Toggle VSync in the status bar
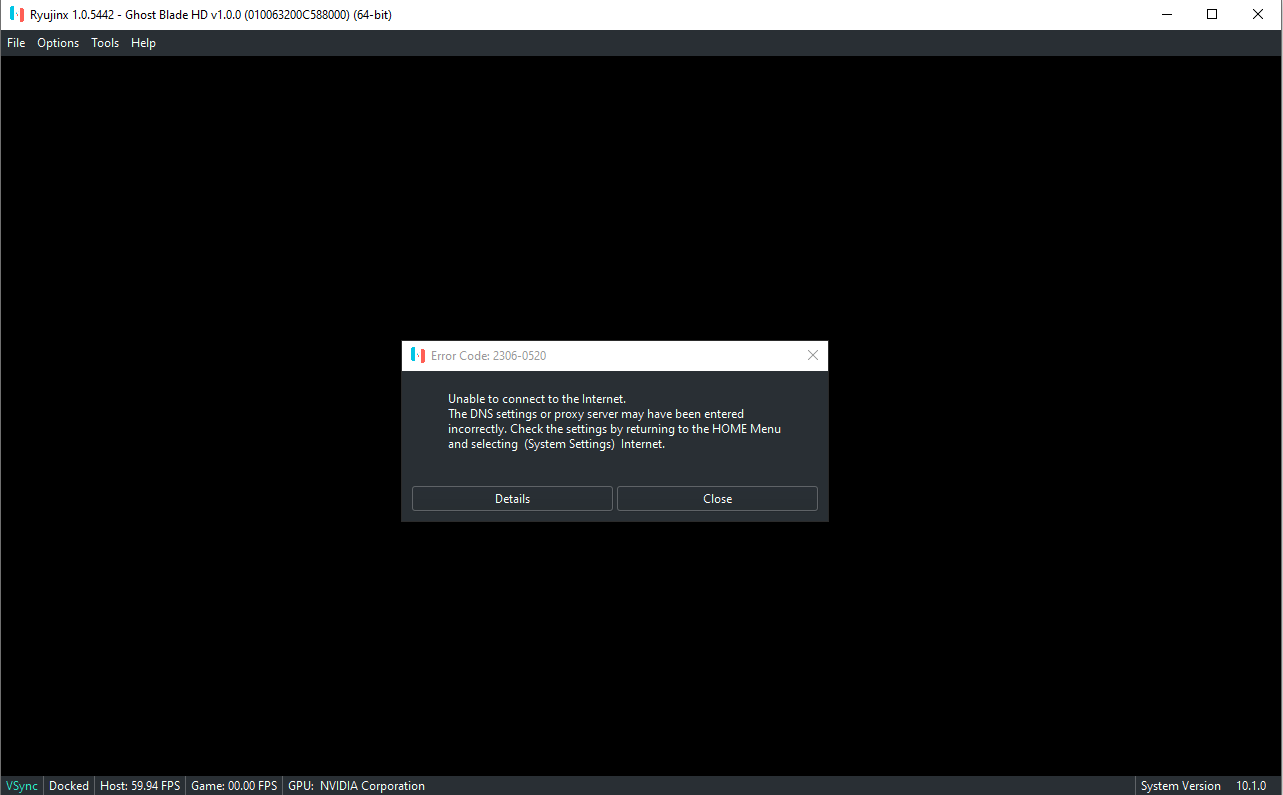1283x795 pixels. click(x=22, y=786)
